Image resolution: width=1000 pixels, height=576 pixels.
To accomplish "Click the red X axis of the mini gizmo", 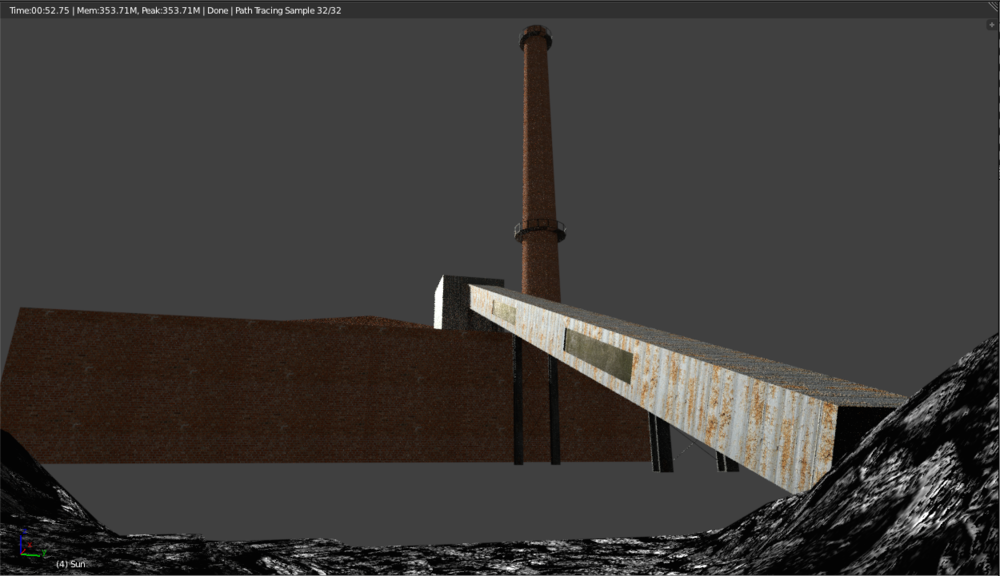I will [x=23, y=550].
